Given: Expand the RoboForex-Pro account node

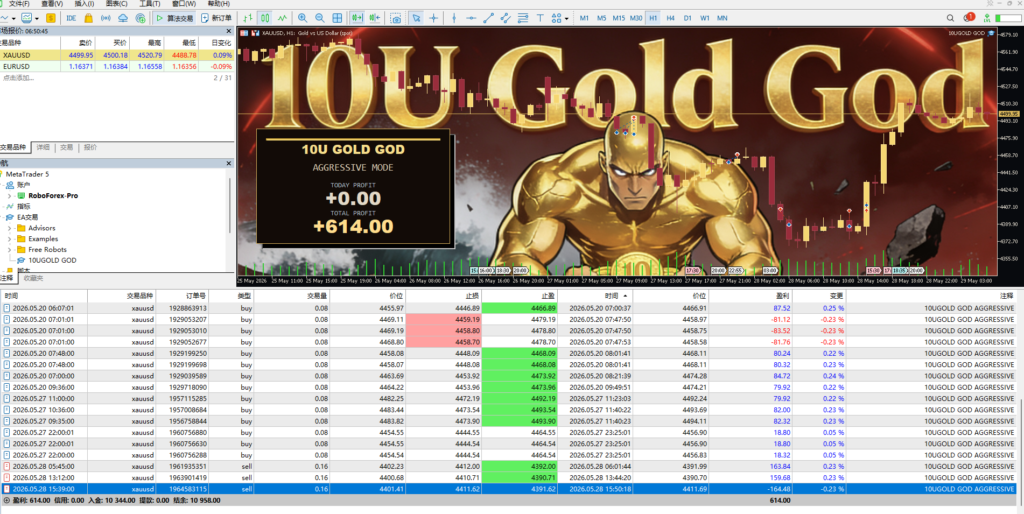Looking at the screenshot, I should pos(9,195).
